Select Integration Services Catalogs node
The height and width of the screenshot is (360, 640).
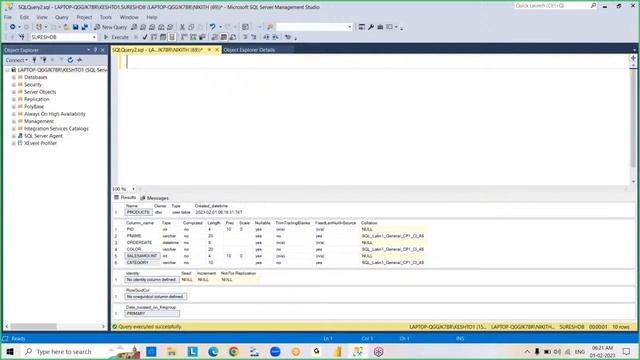(56, 129)
